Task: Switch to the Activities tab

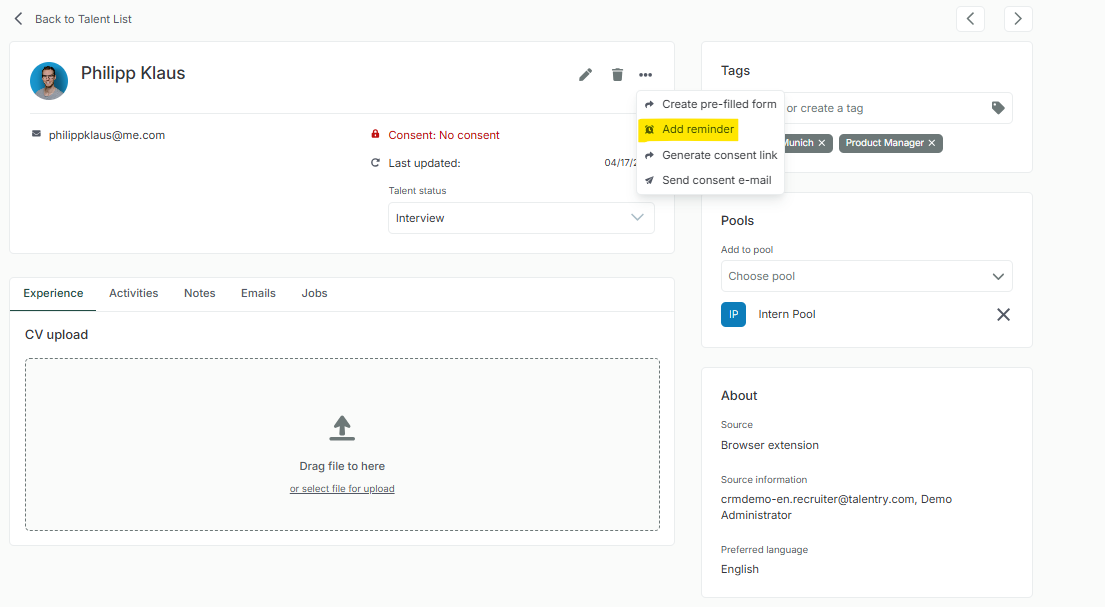Action: (134, 293)
